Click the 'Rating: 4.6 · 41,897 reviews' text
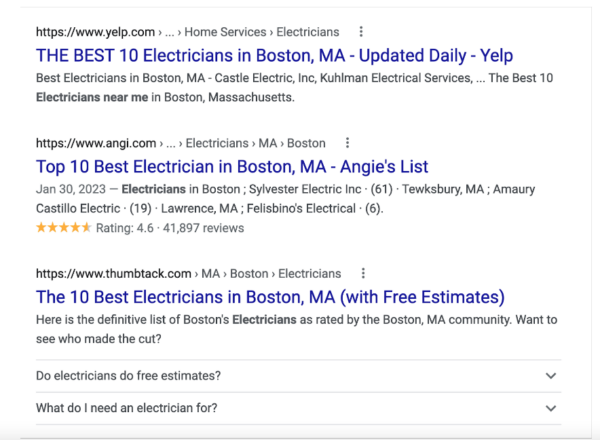The height and width of the screenshot is (440, 600). tap(170, 228)
